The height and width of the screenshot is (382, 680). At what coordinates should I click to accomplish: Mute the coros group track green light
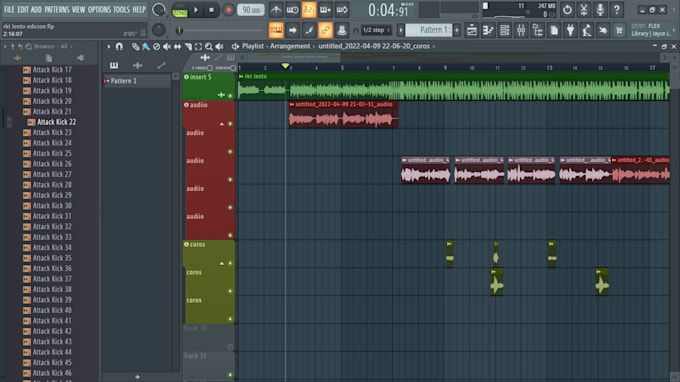(x=230, y=263)
